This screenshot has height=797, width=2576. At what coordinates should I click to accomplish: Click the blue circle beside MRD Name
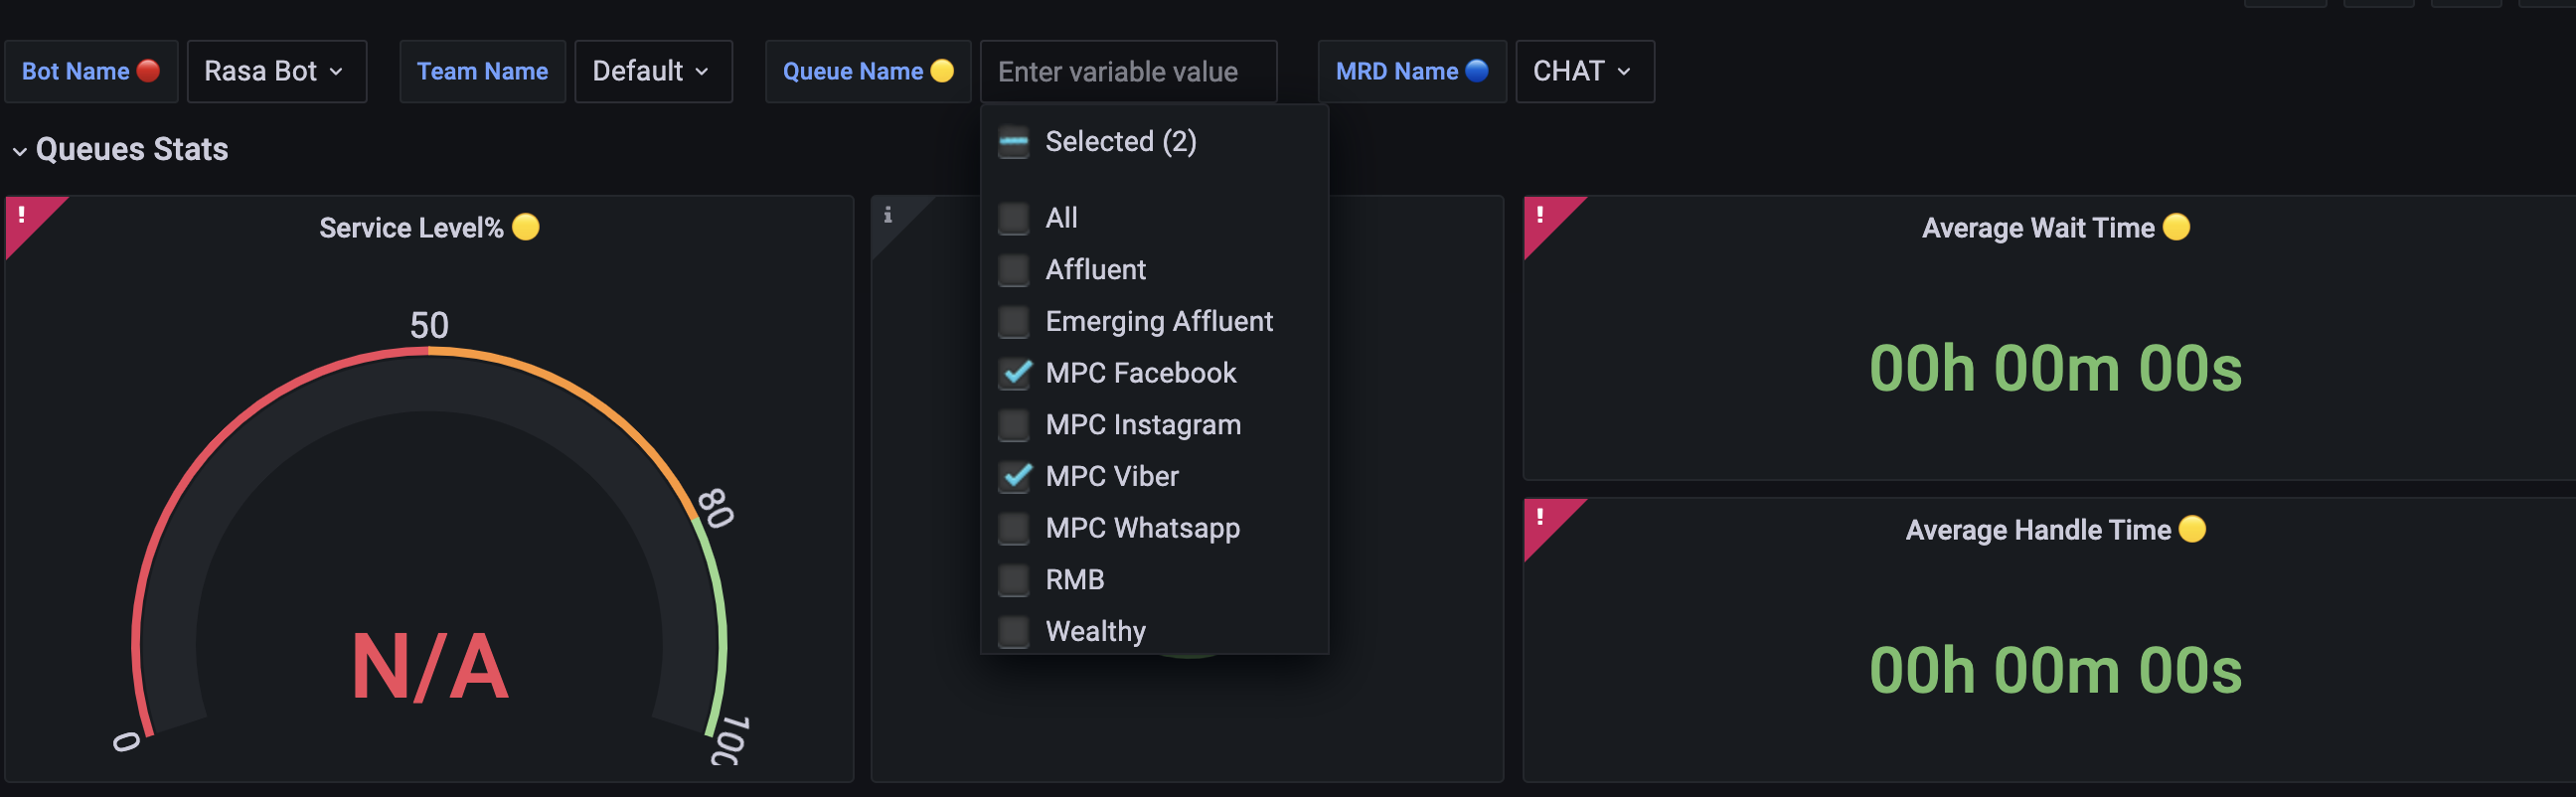(1476, 70)
